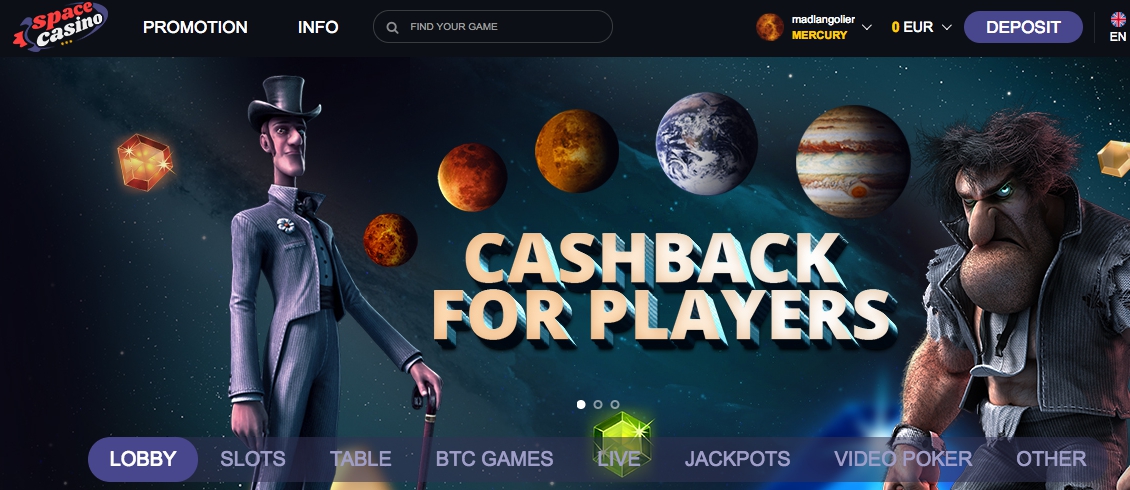Click the UK flag language icon
Viewport: 1130px width, 490px height.
click(1118, 19)
